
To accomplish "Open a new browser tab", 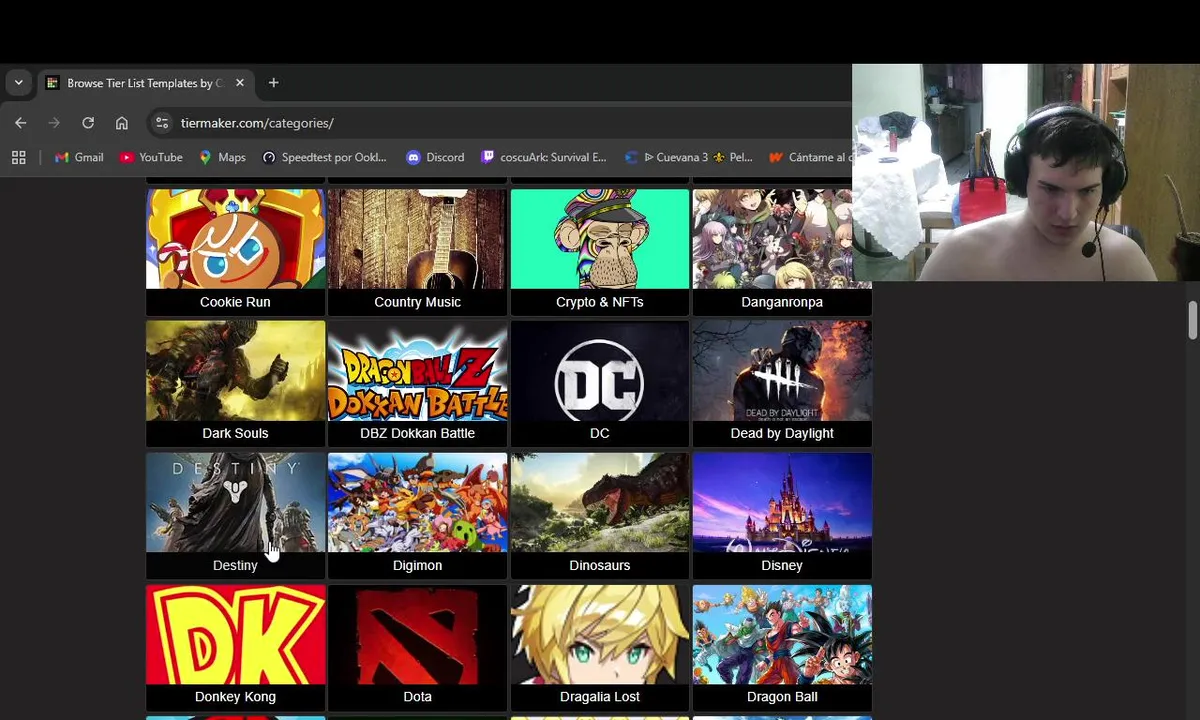I will (273, 83).
